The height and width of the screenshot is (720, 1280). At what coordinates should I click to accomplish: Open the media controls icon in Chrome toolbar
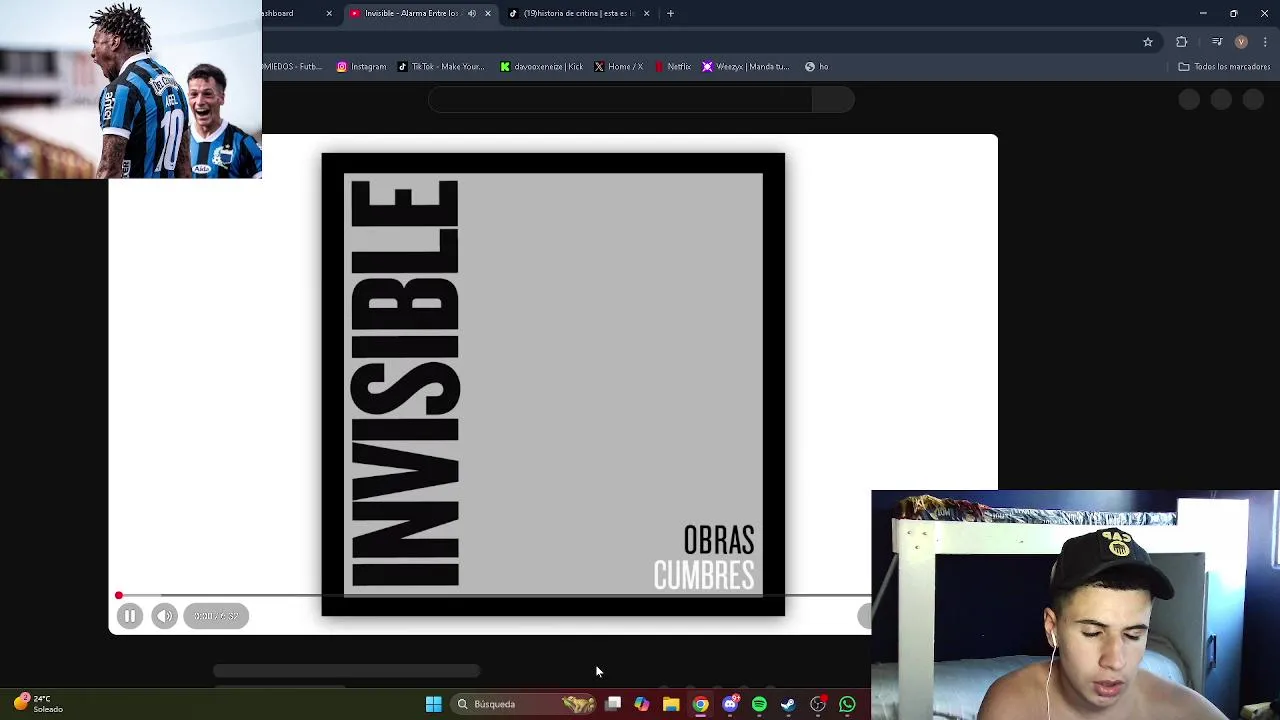1217,42
